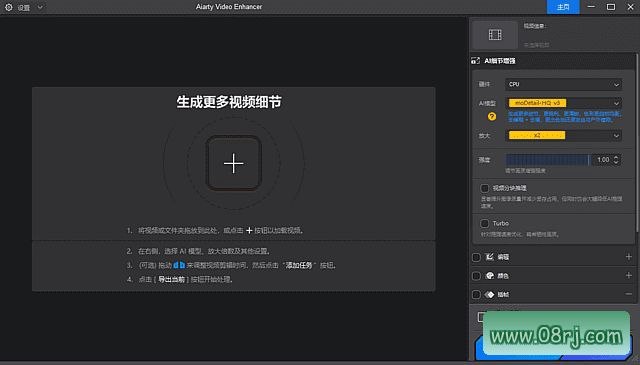Click the stepper arrows beside 1.00
The height and width of the screenshot is (365, 640).
(x=616, y=160)
